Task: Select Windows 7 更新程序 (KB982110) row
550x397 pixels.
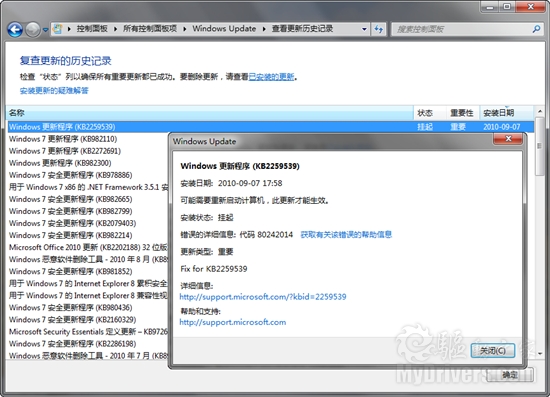Action: [88, 139]
